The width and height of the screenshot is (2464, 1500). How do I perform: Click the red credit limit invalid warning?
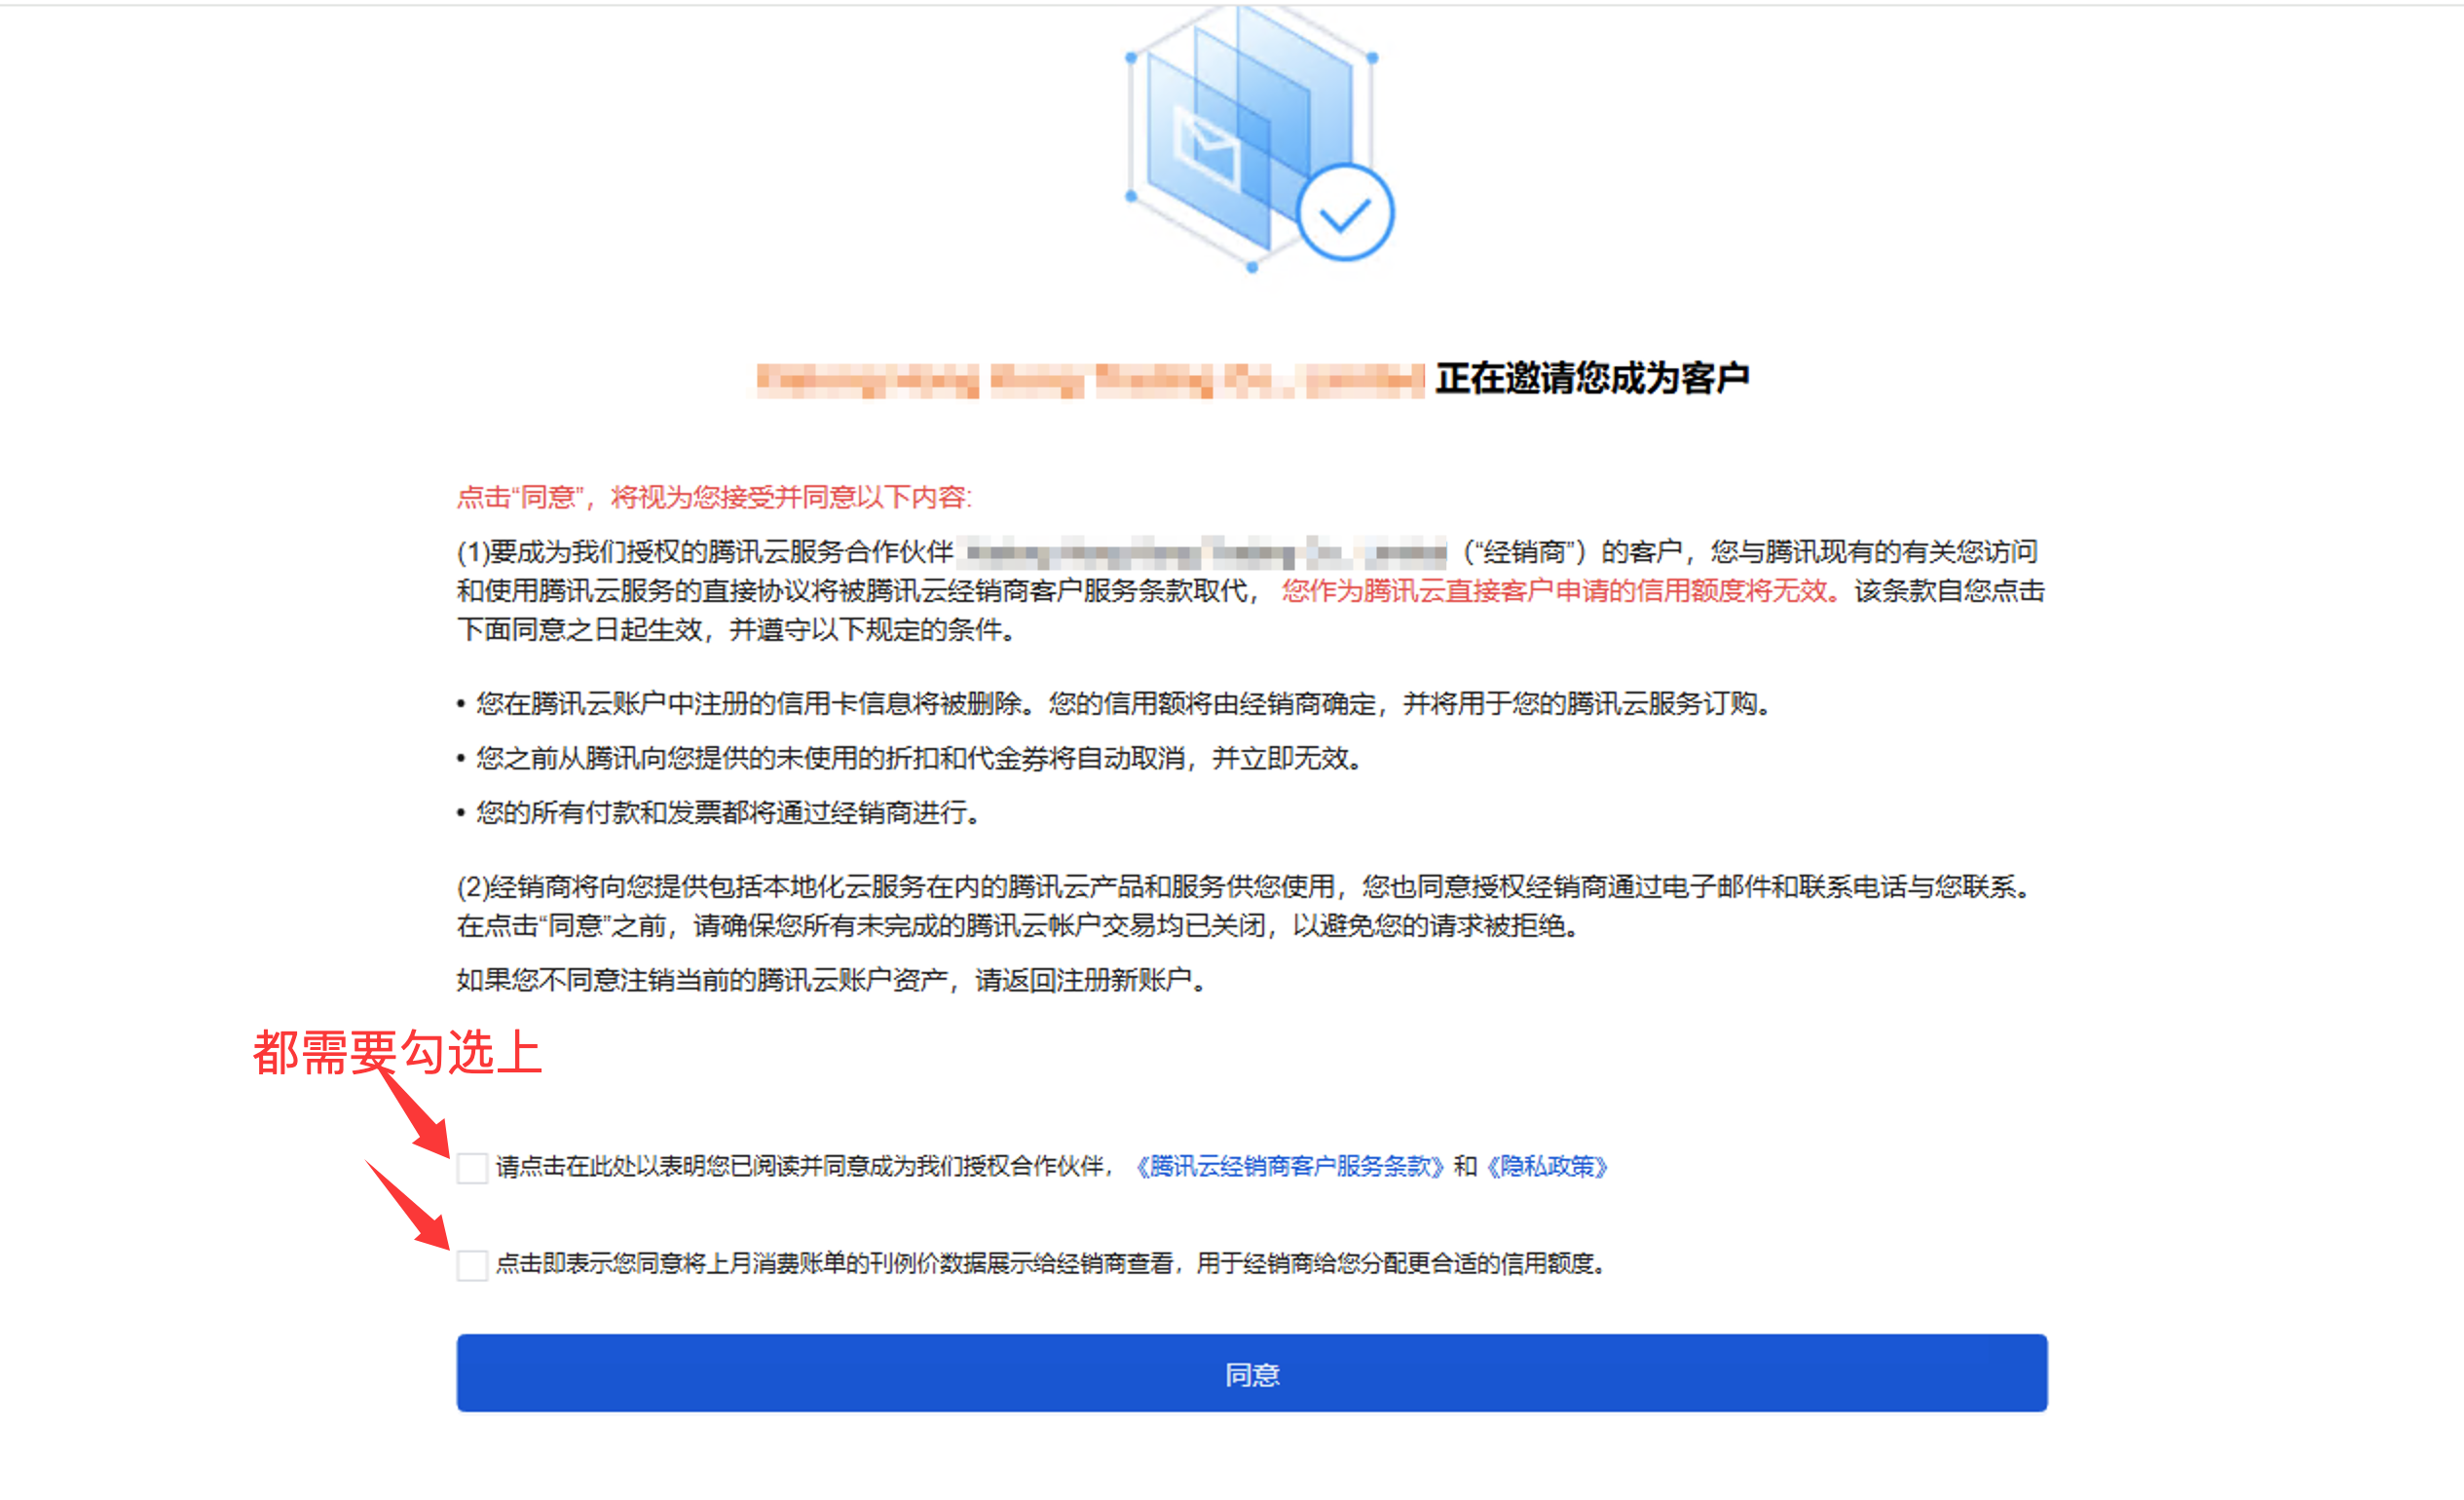point(1560,591)
